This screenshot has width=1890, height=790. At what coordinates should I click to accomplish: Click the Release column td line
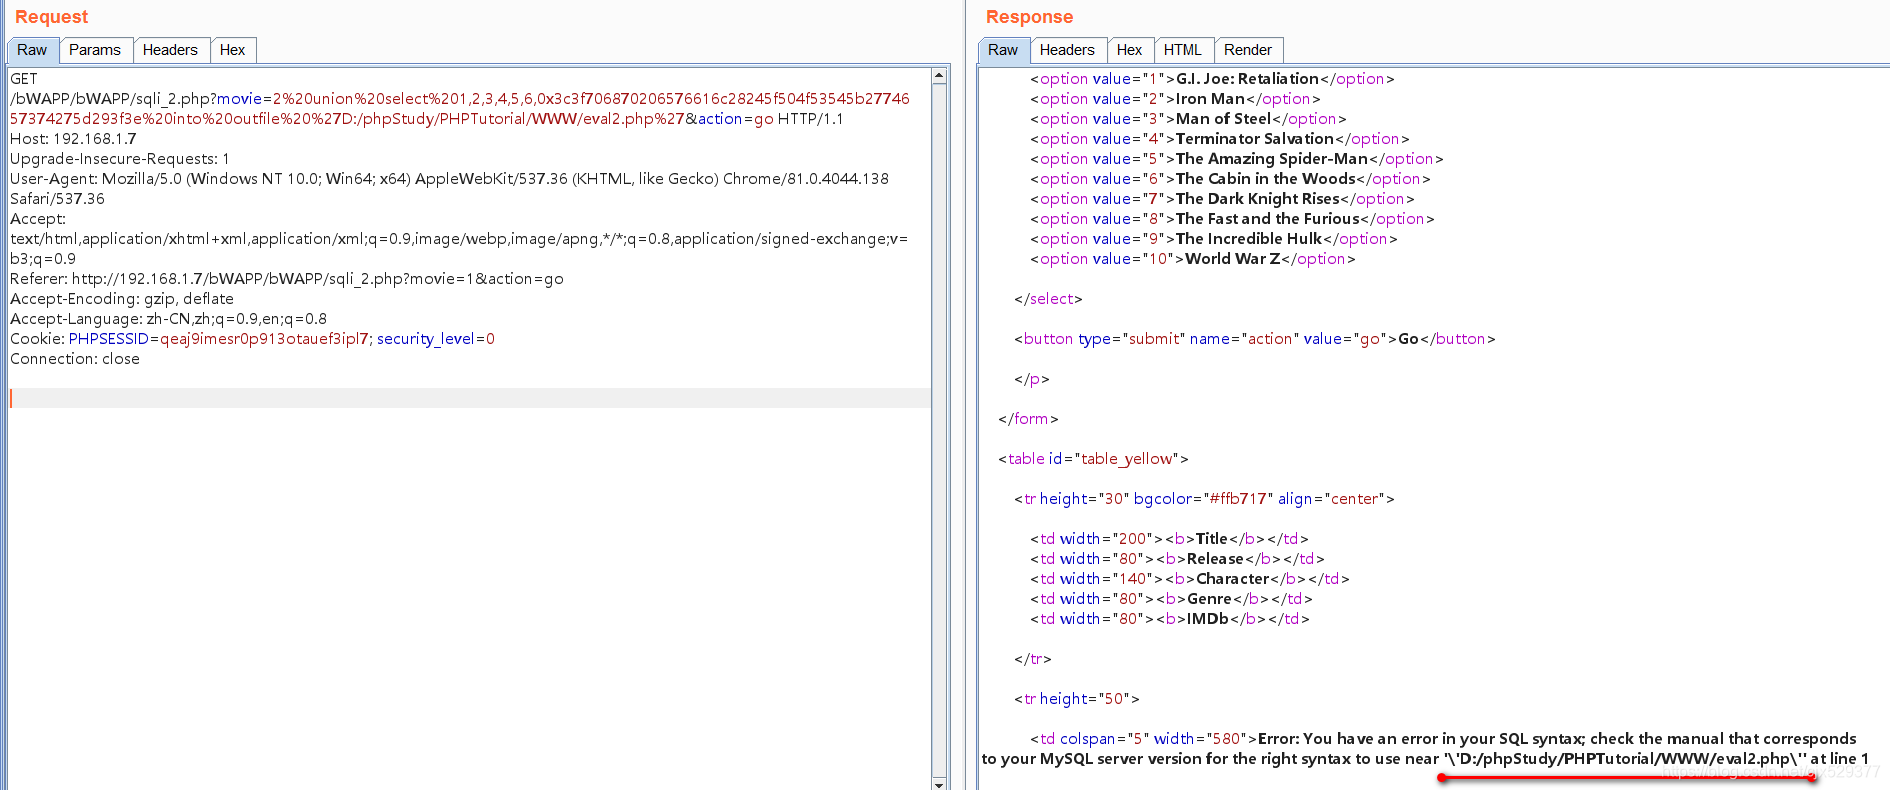(x=1177, y=559)
